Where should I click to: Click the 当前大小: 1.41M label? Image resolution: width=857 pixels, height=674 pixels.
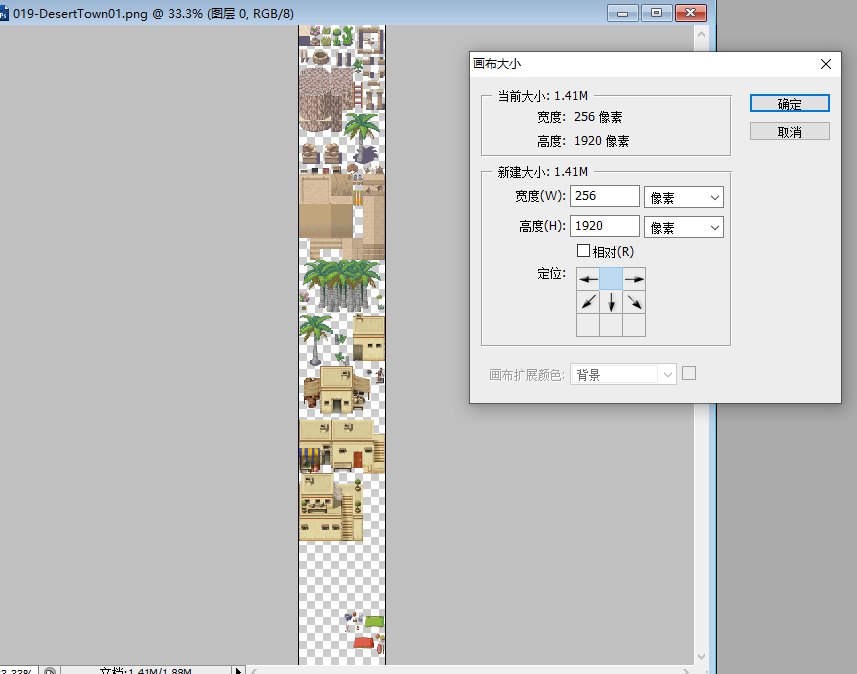(542, 96)
